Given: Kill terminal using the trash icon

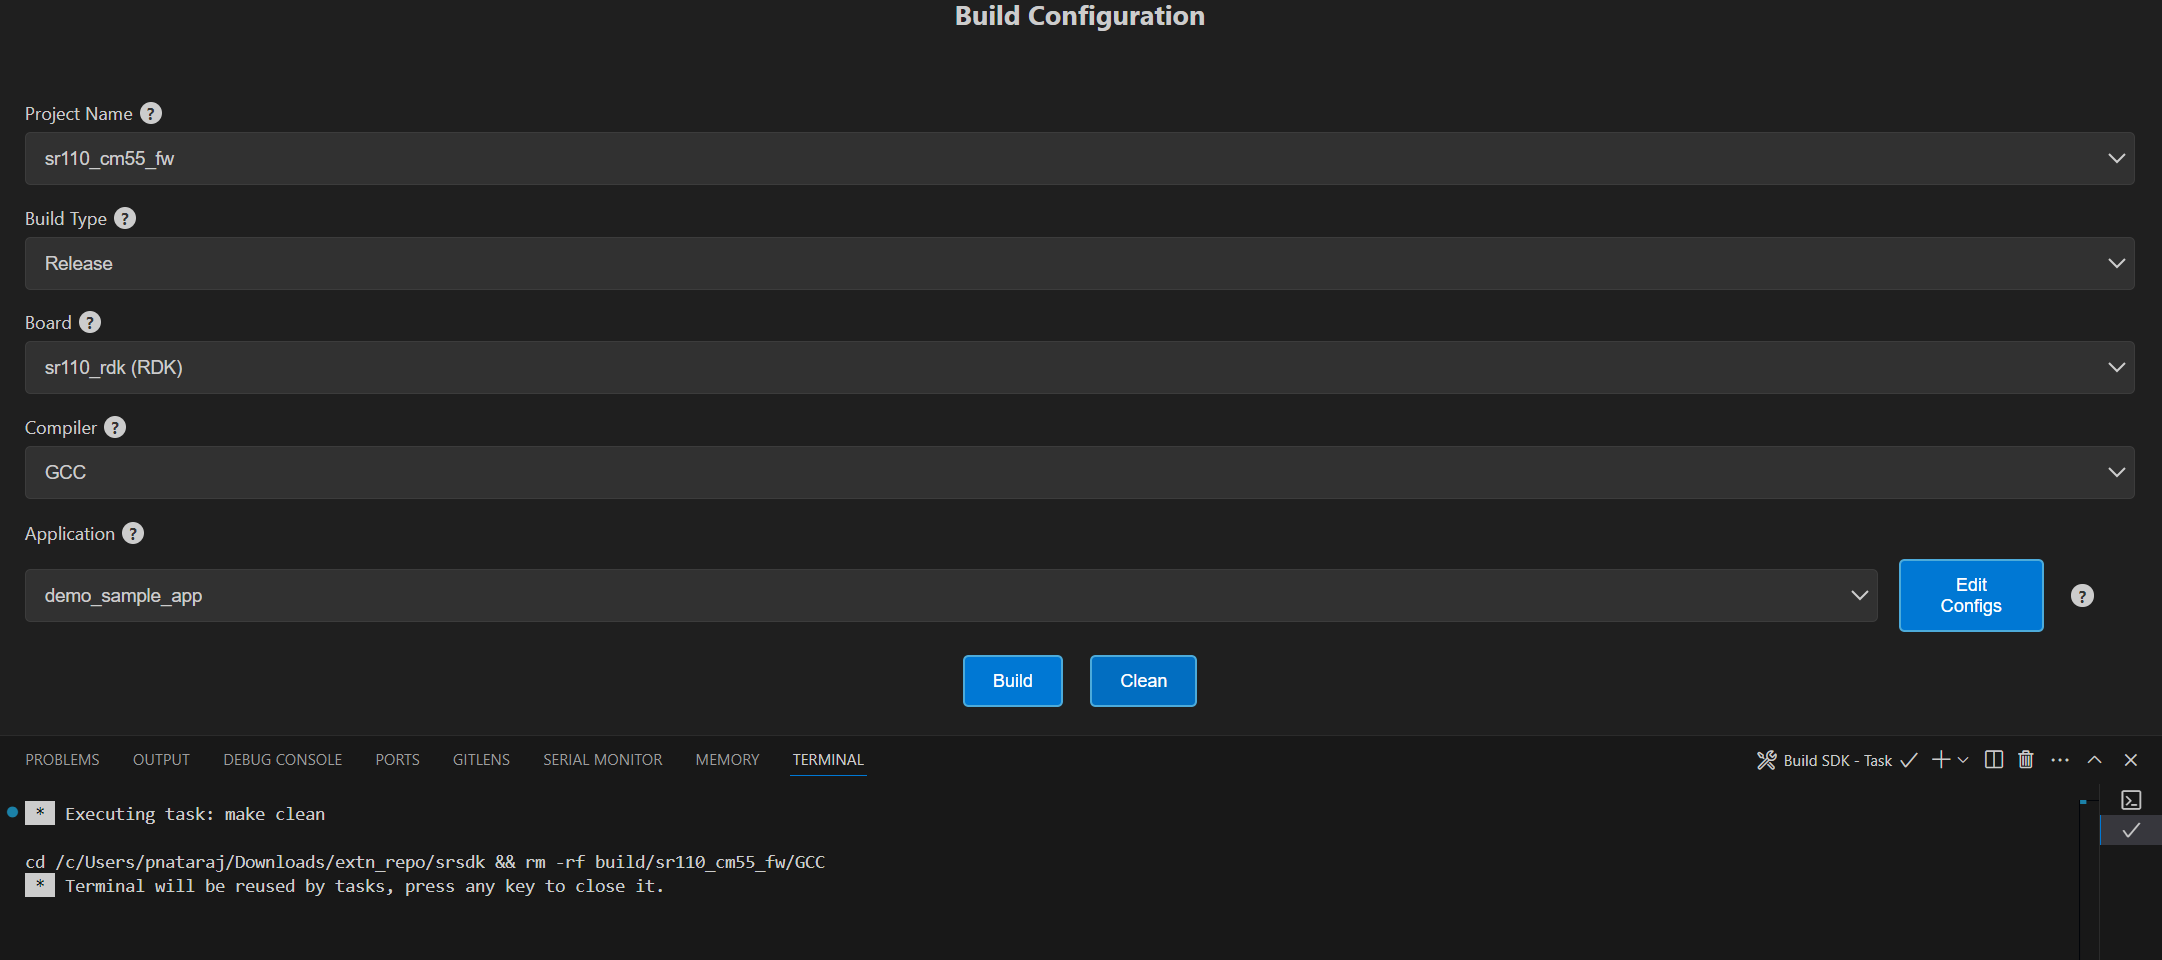Looking at the screenshot, I should 2026,760.
